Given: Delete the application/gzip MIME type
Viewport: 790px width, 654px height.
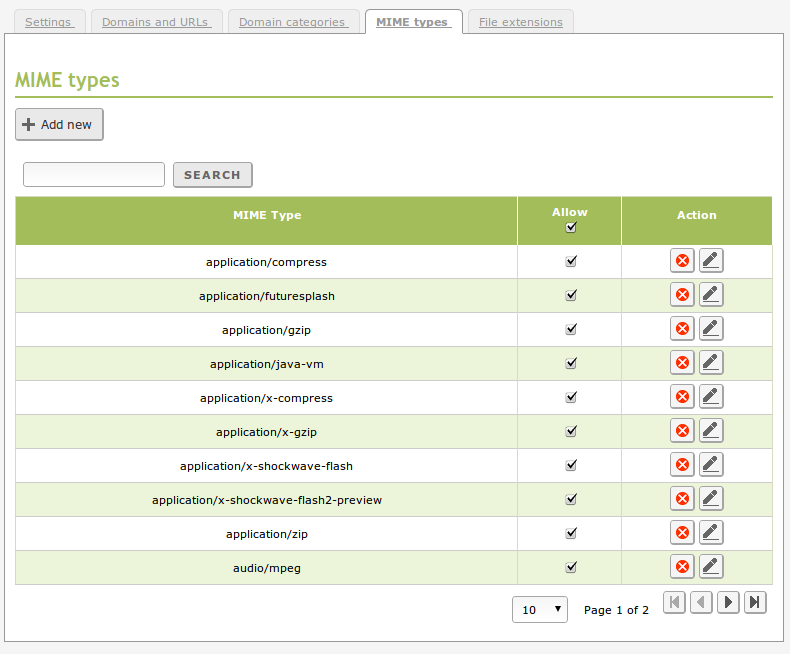Looking at the screenshot, I should coord(682,329).
